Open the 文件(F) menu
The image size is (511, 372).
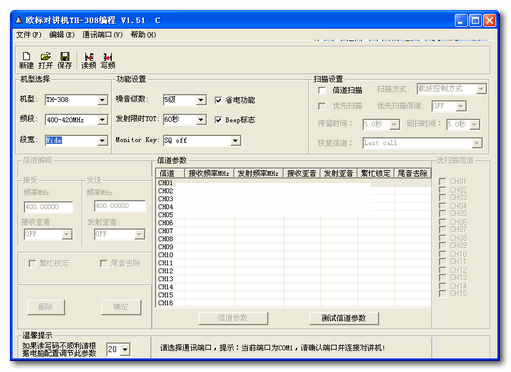pos(29,35)
